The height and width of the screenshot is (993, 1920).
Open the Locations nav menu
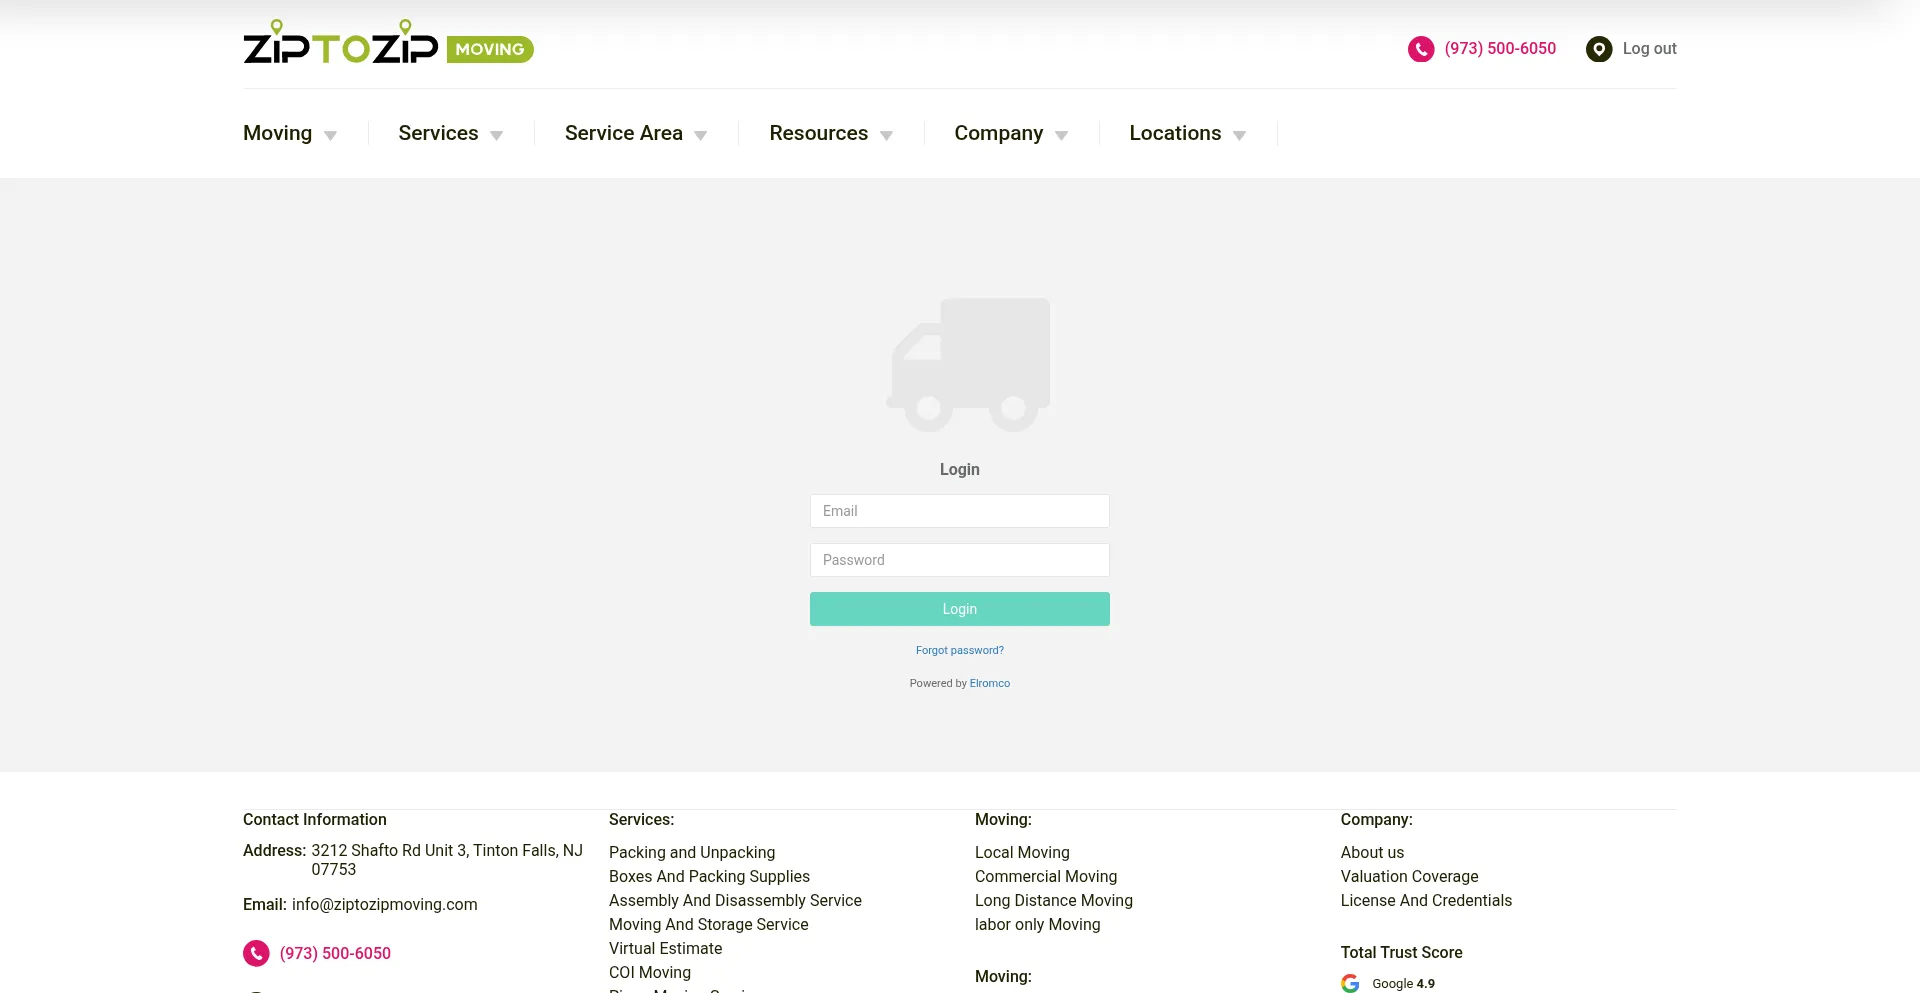tap(1175, 133)
